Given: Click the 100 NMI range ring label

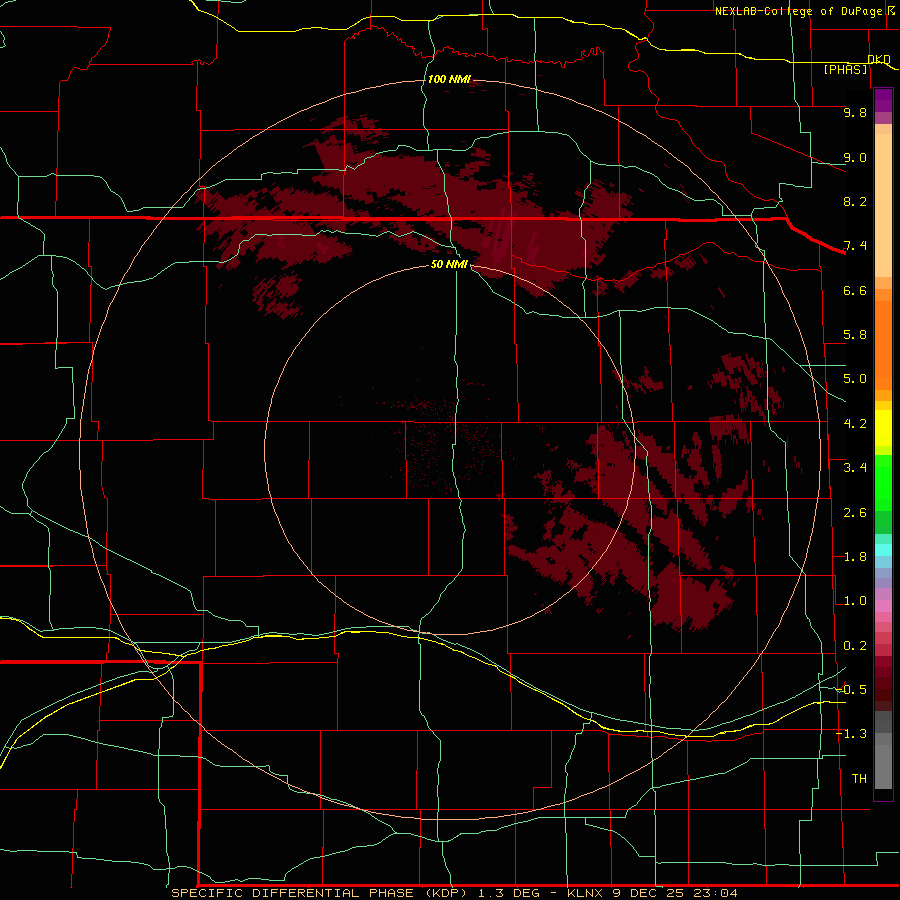Looking at the screenshot, I should 449,79.
